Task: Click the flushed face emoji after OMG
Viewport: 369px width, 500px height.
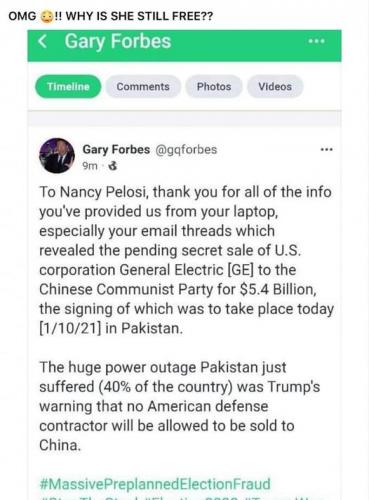Action: click(46, 16)
